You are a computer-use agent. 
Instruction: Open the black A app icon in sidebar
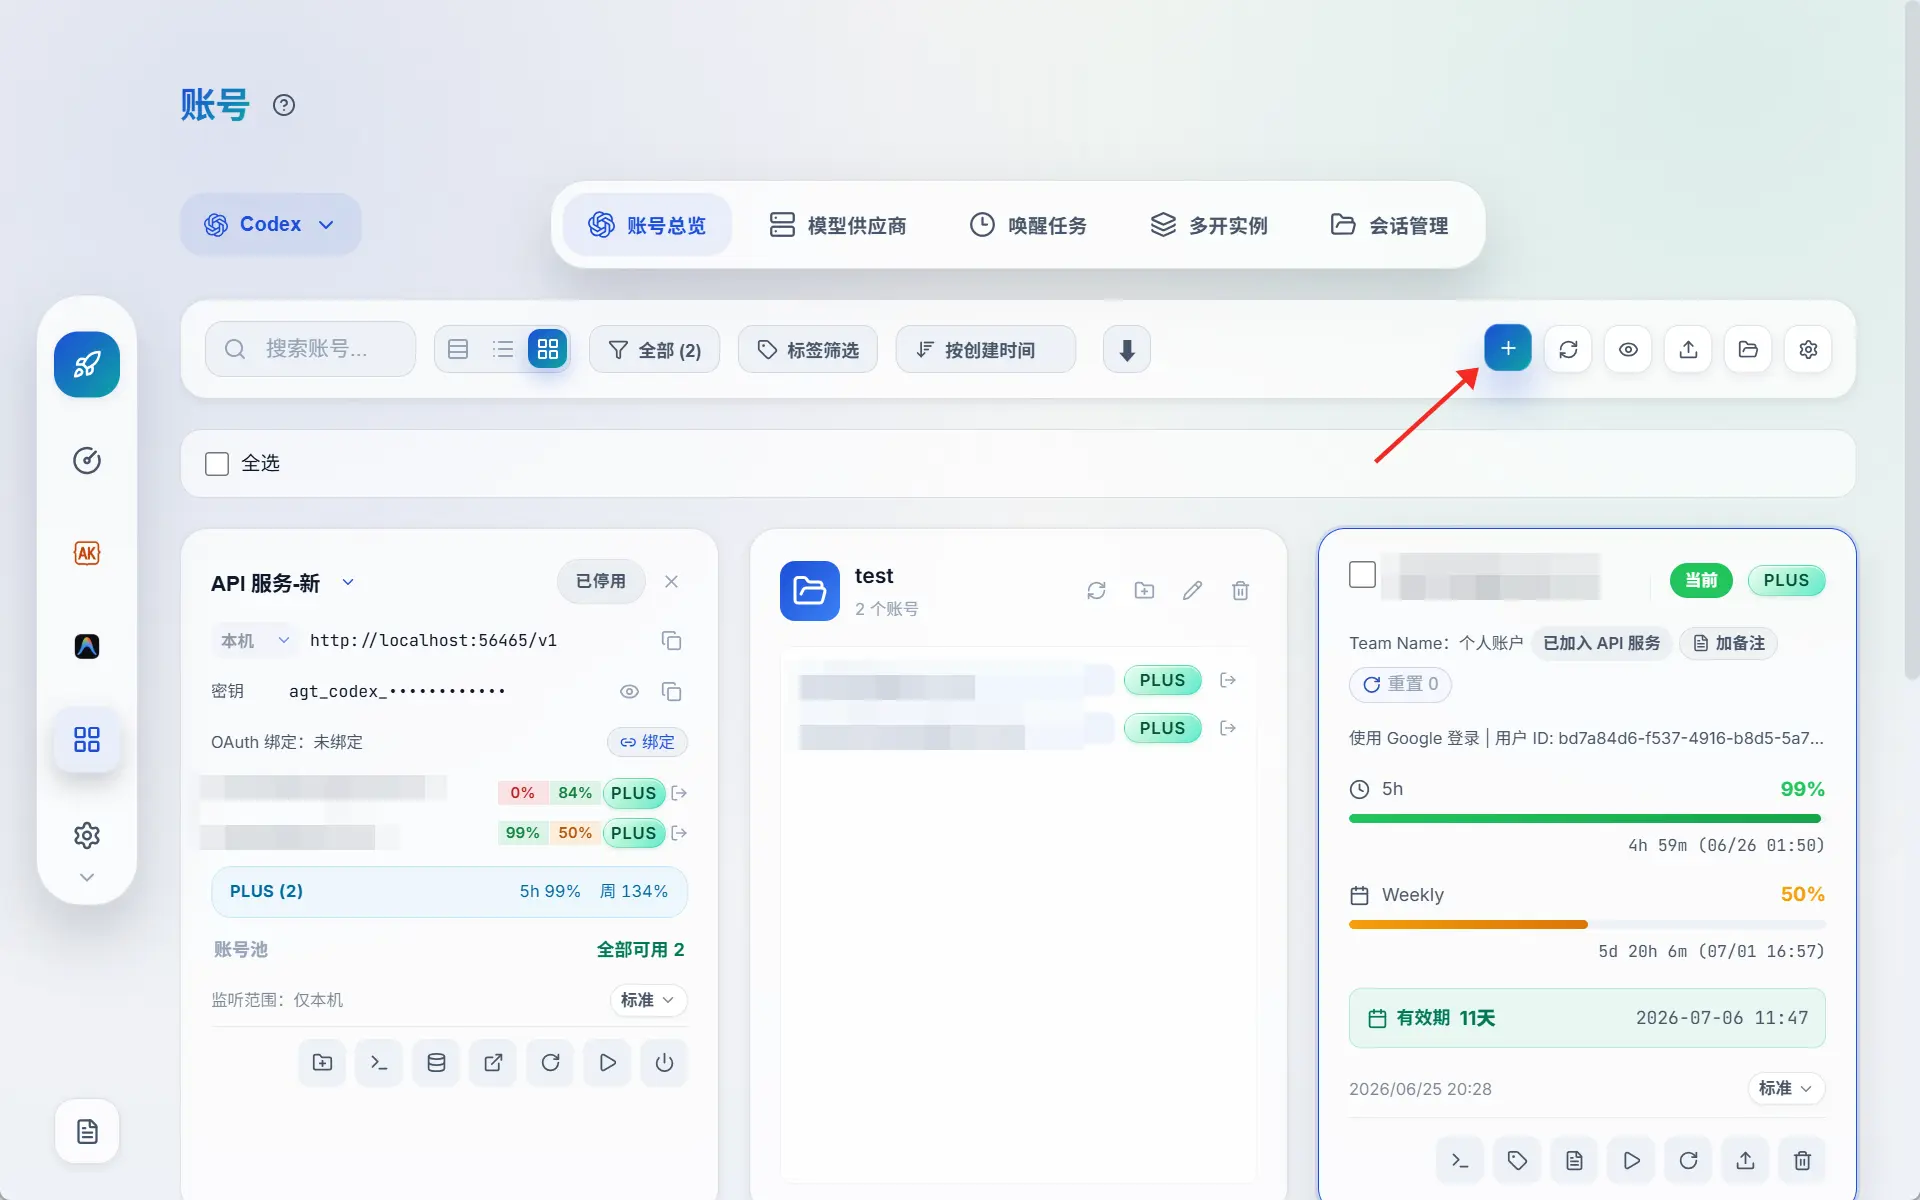click(87, 646)
